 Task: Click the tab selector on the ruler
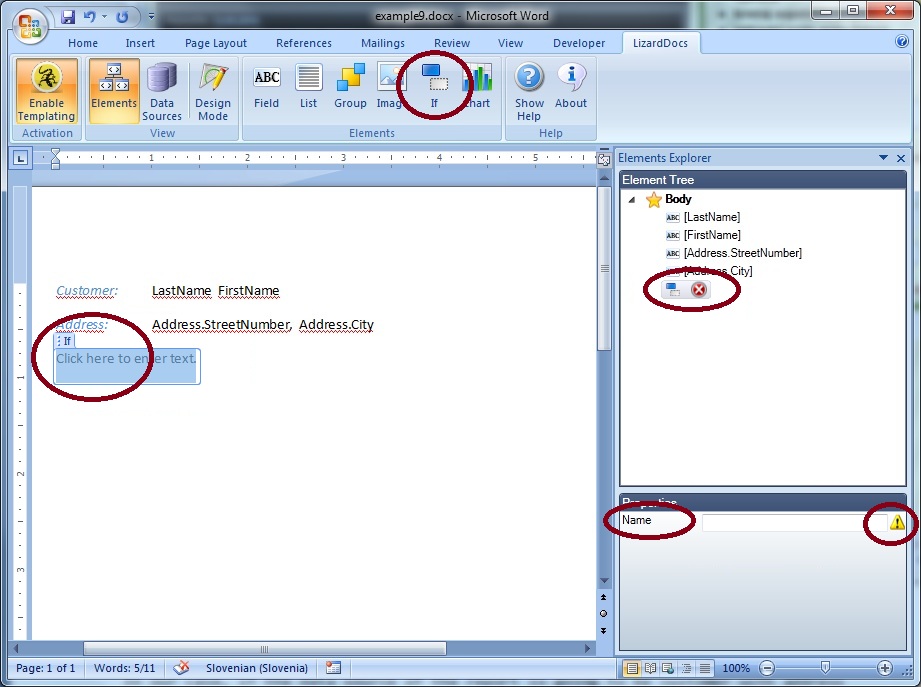coord(21,158)
